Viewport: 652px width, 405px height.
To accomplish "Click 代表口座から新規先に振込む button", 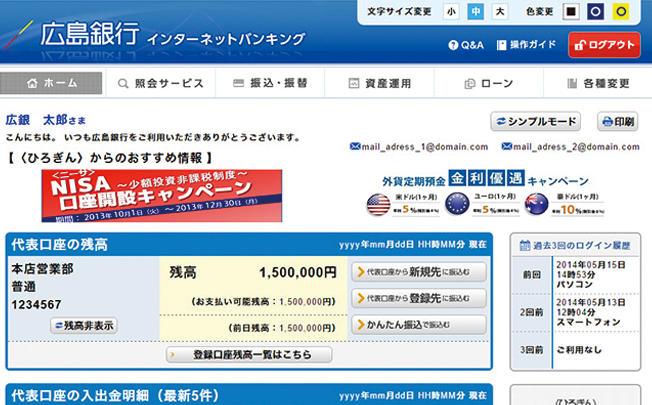I will (419, 272).
